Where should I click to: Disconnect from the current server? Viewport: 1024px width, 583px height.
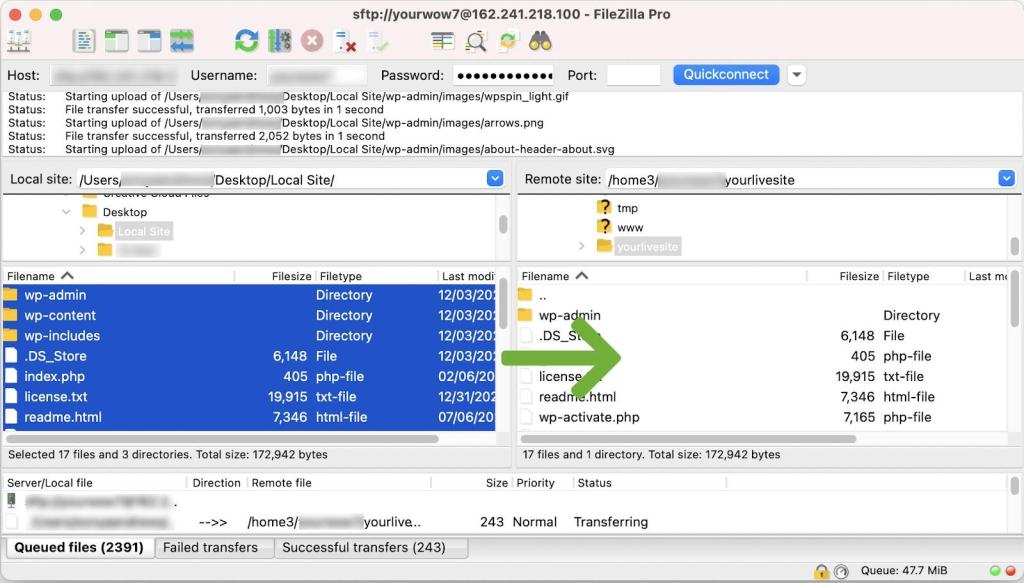coord(345,41)
